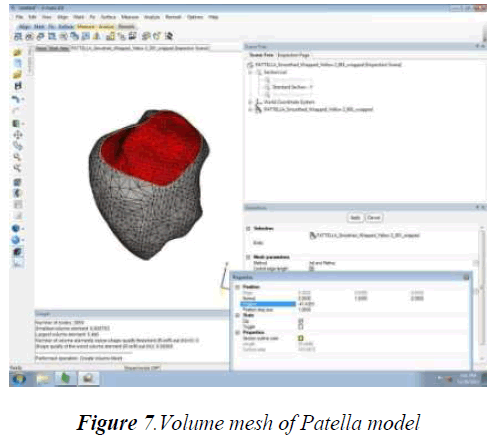The width and height of the screenshot is (492, 438).
Task: Collapse the State group in Properties
Action: [x=238, y=315]
